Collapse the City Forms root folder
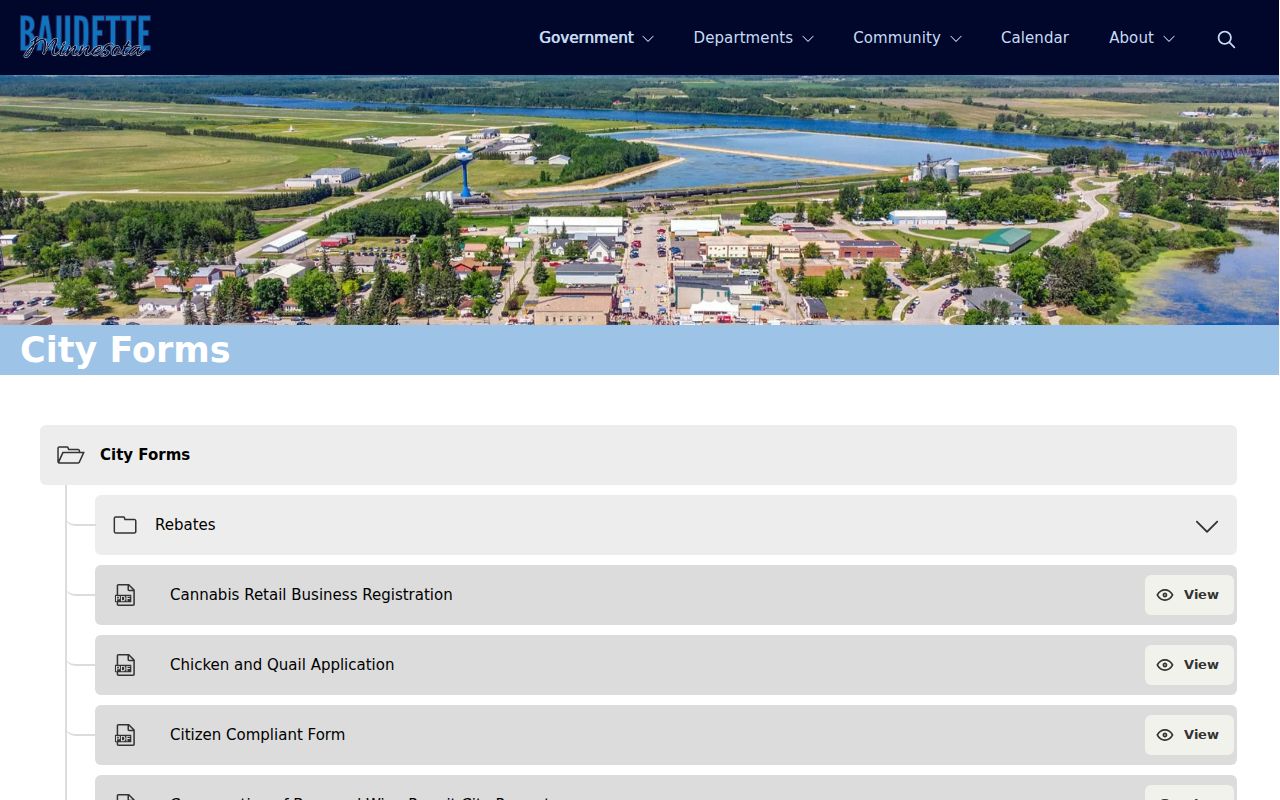Image resolution: width=1280 pixels, height=800 pixels. click(638, 455)
